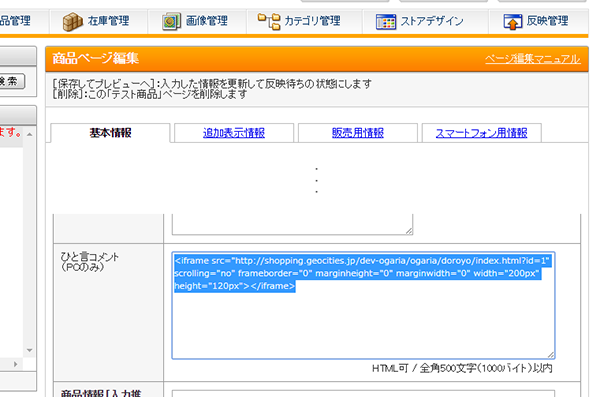This screenshot has width=600, height=397.
Task: Click the ストアデザイン calendar-style icon
Action: (386, 22)
